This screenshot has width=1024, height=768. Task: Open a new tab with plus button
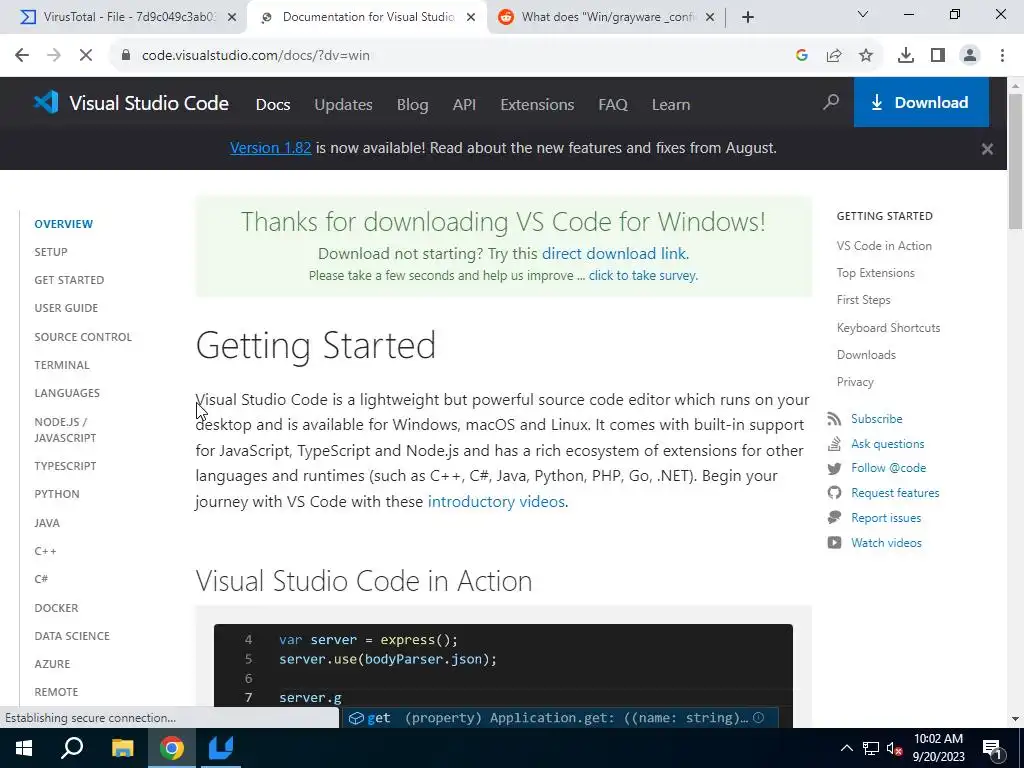tap(748, 18)
